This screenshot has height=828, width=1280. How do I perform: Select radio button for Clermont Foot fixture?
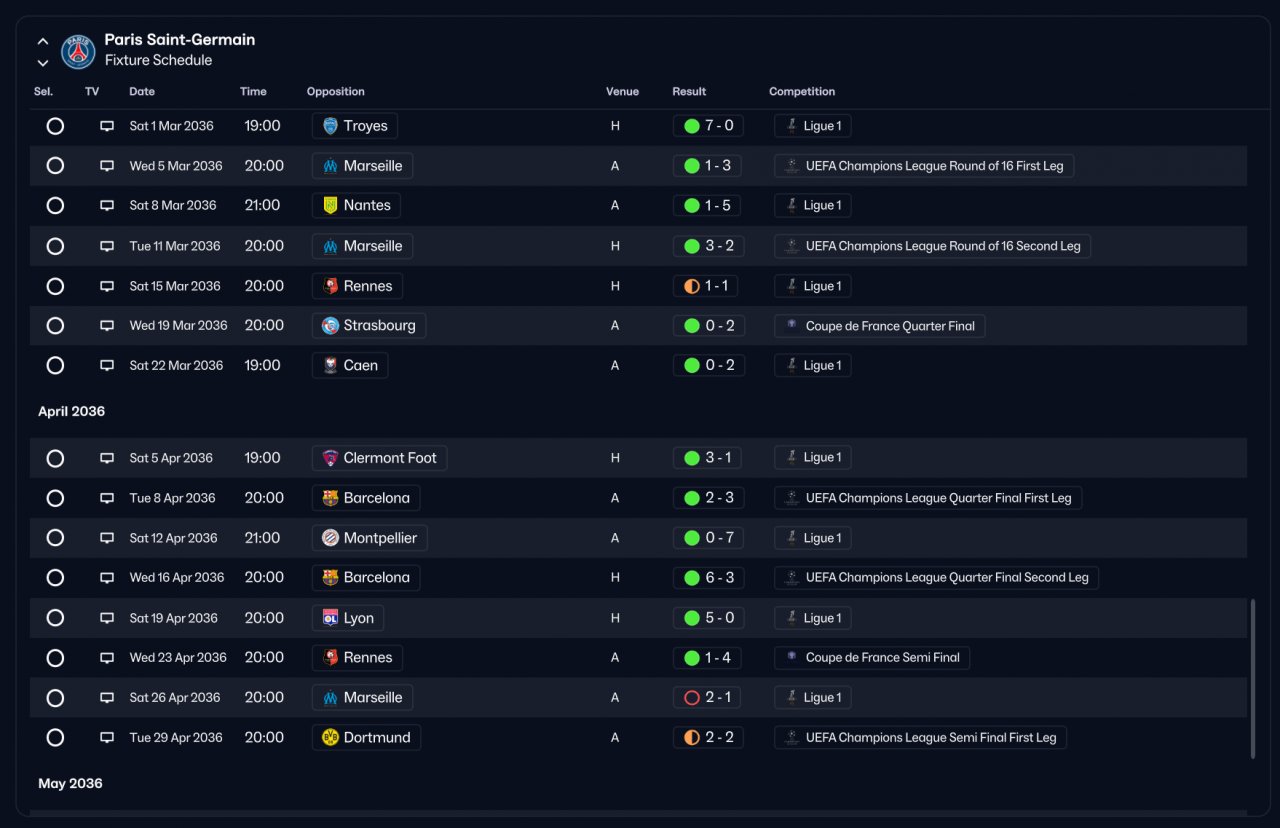pos(55,458)
